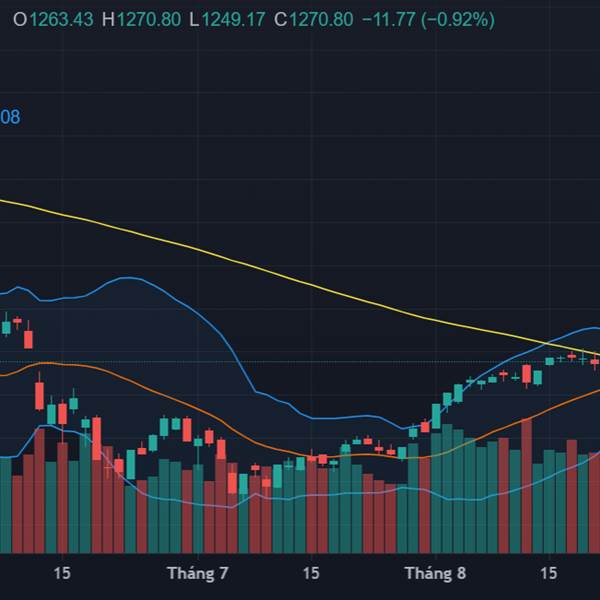
Task: Click the 'Tháng 7' time axis label
Action: 198,573
